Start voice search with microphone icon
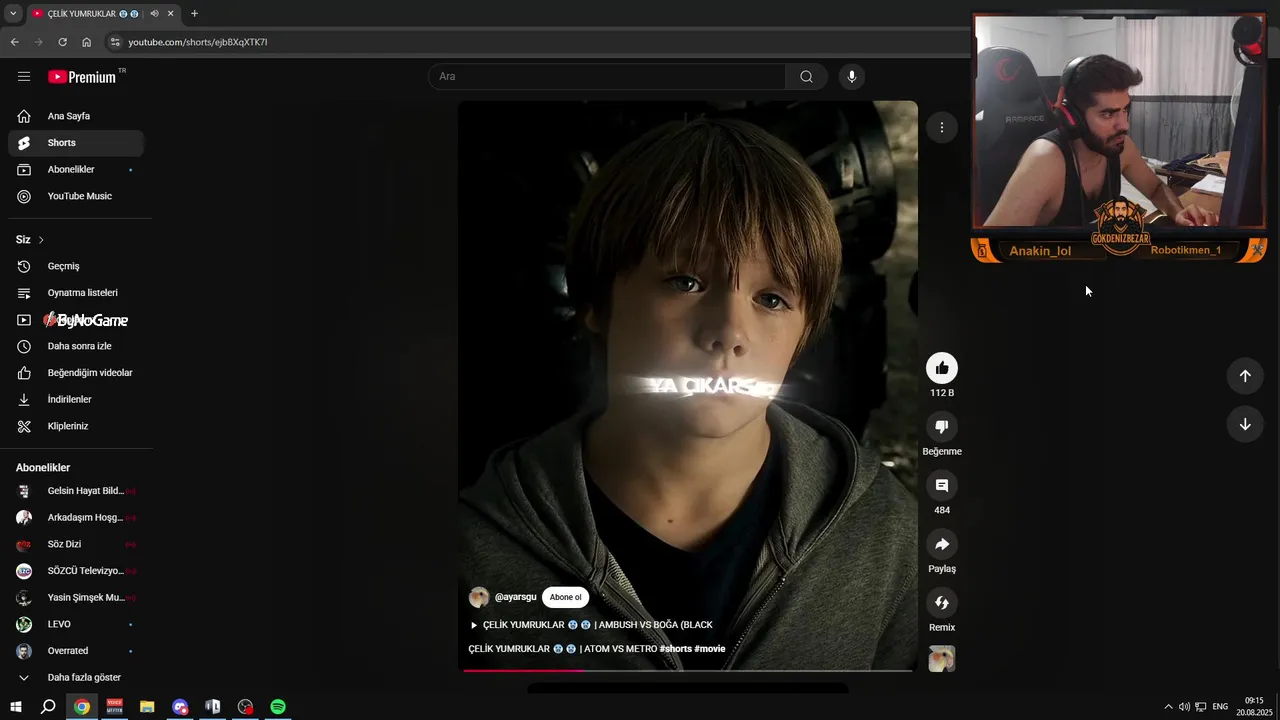The width and height of the screenshot is (1280, 720). point(851,77)
